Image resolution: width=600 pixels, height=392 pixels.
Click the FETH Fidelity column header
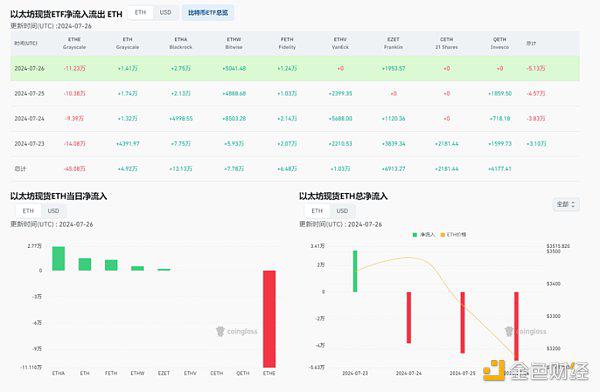(287, 43)
